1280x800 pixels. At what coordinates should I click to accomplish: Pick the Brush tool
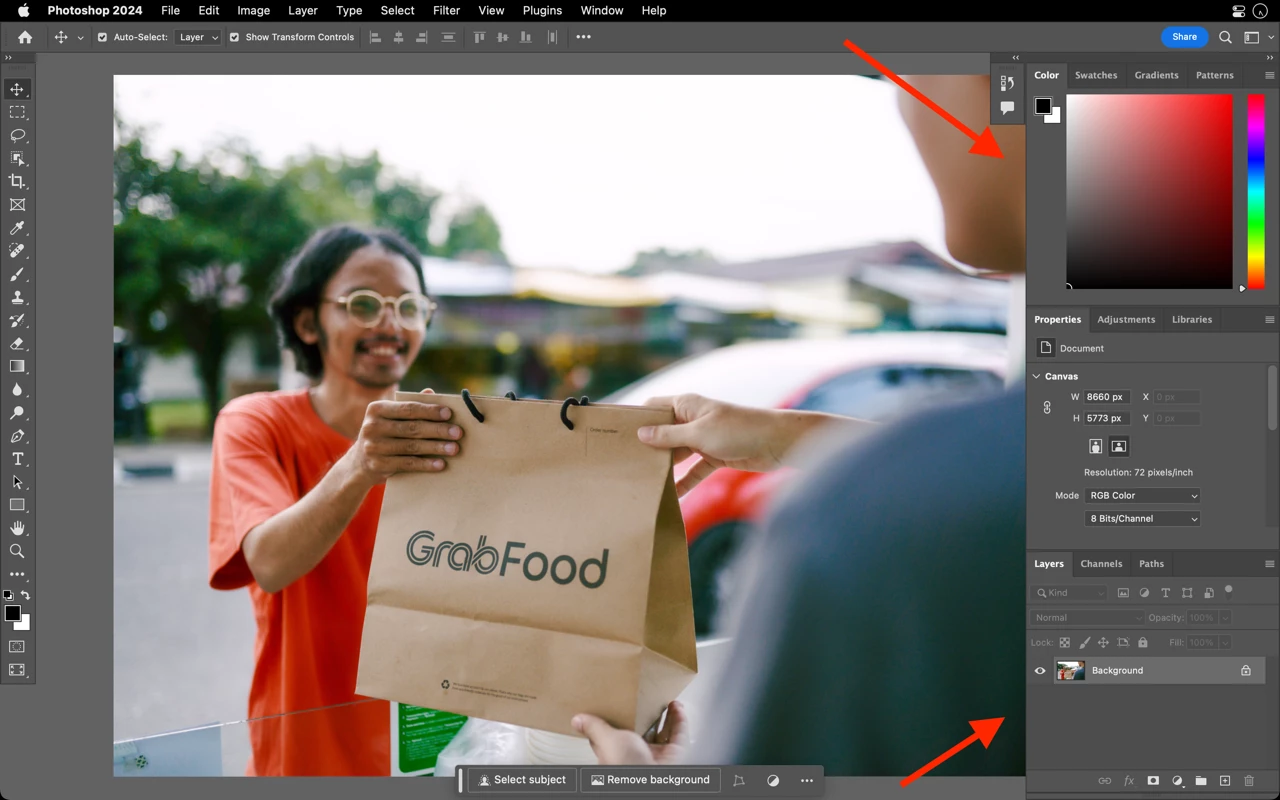pos(17,274)
